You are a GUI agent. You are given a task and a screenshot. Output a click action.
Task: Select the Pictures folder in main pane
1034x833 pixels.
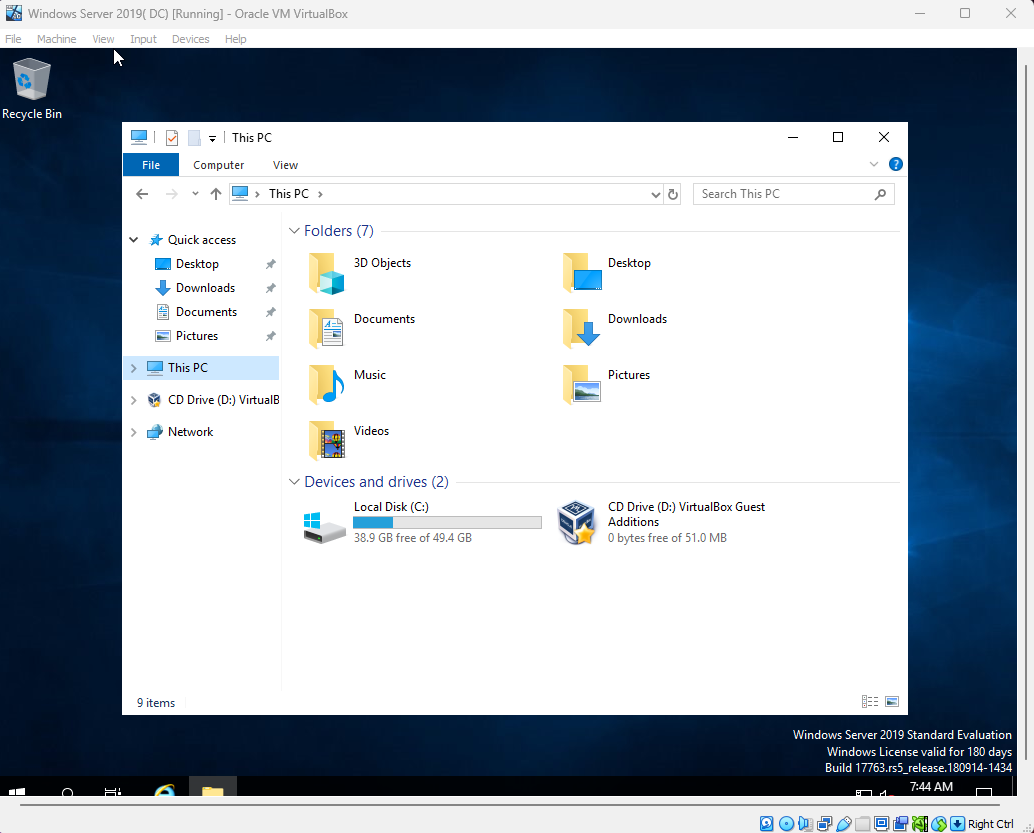606,385
